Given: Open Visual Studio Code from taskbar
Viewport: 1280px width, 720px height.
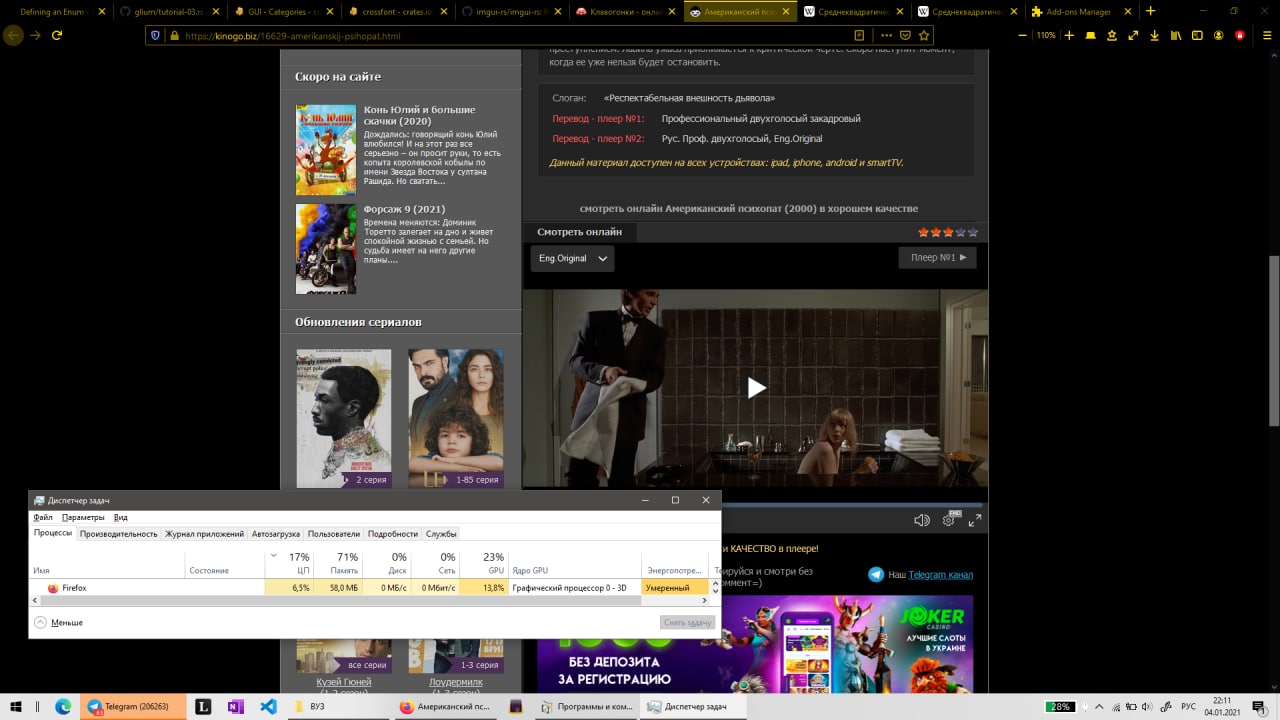Looking at the screenshot, I should 268,706.
